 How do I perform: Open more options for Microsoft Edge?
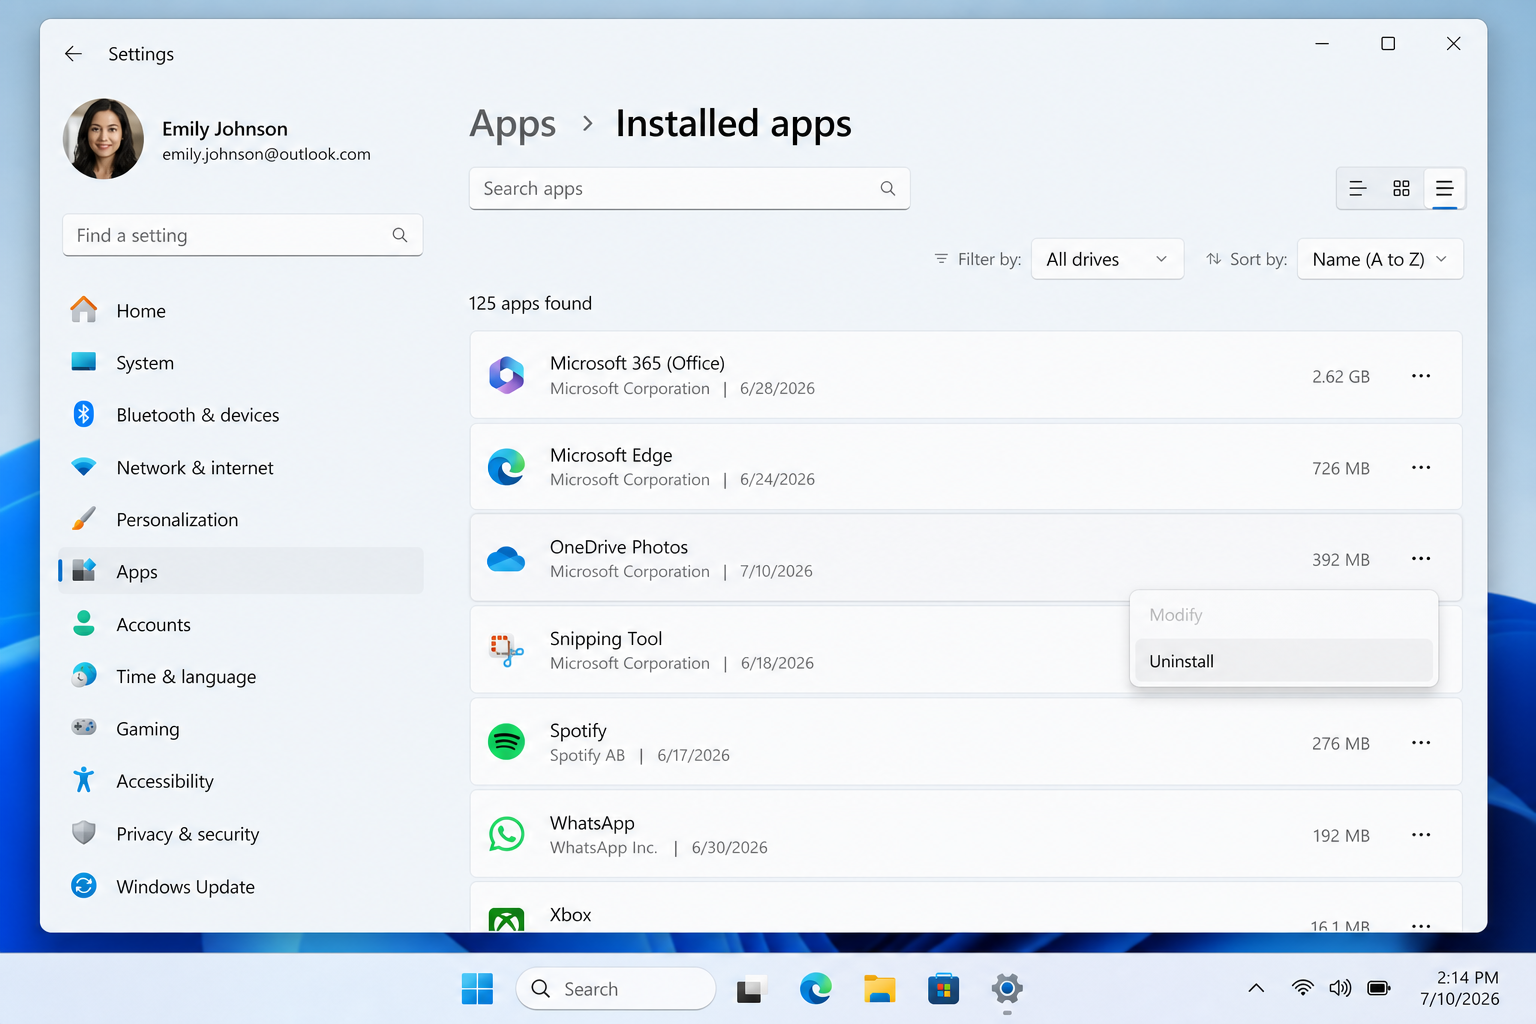coord(1421,468)
